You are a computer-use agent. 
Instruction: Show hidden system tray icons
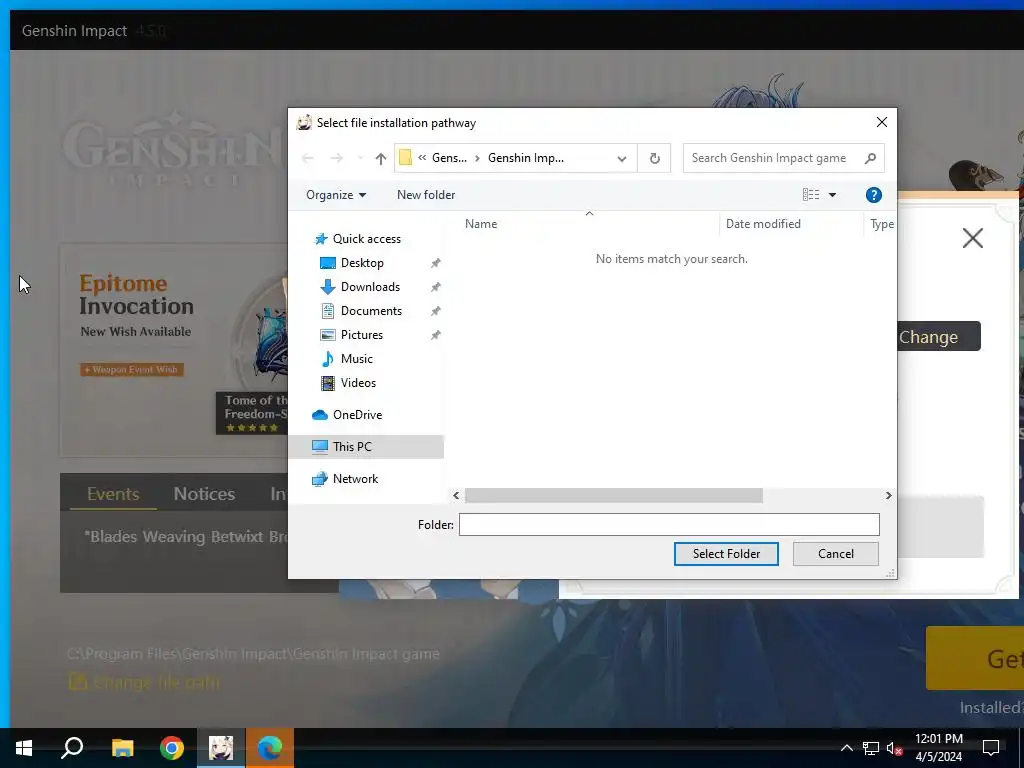pos(846,748)
